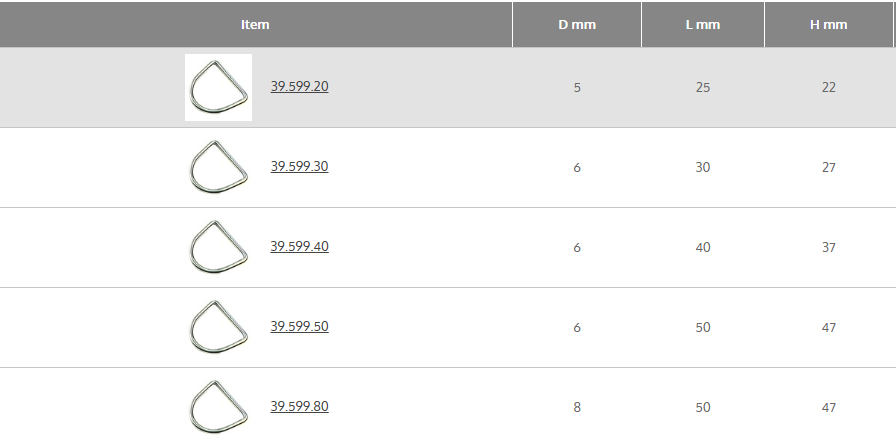
Task: Follow the 39.599.30 product link
Action: click(299, 166)
